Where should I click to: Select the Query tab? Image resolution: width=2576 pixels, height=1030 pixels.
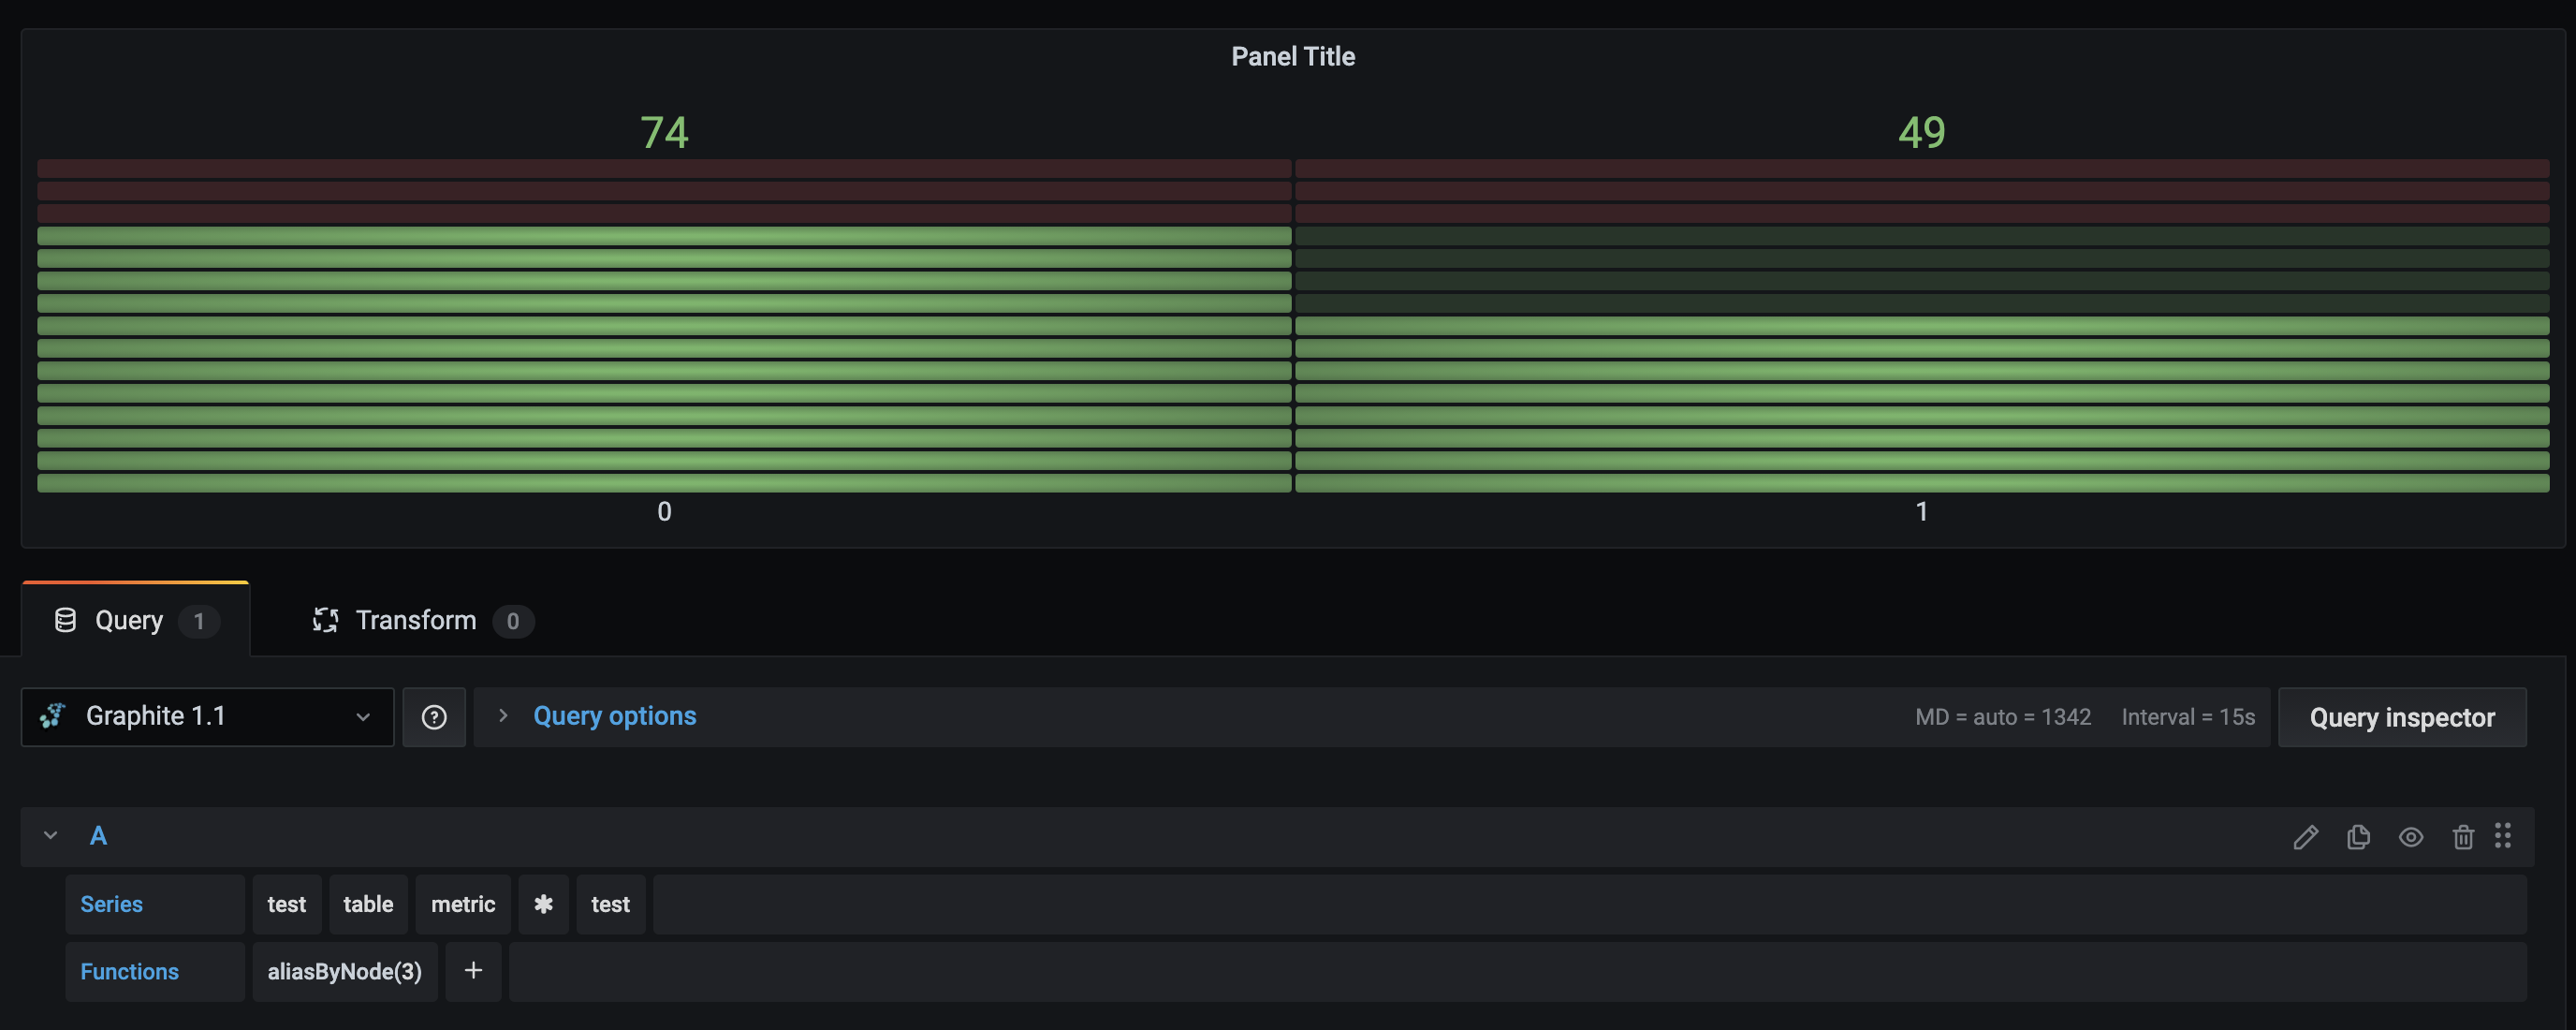(x=127, y=620)
